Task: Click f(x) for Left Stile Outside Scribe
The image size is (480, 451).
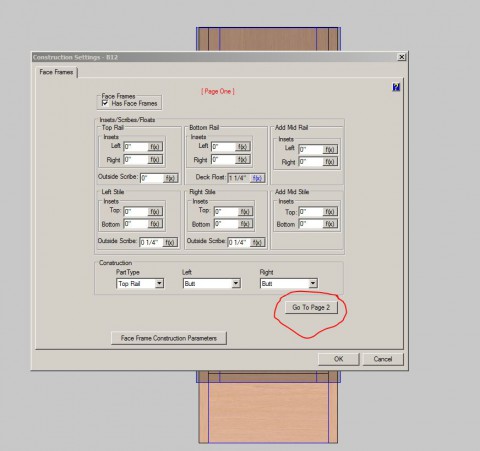Action: [x=170, y=242]
